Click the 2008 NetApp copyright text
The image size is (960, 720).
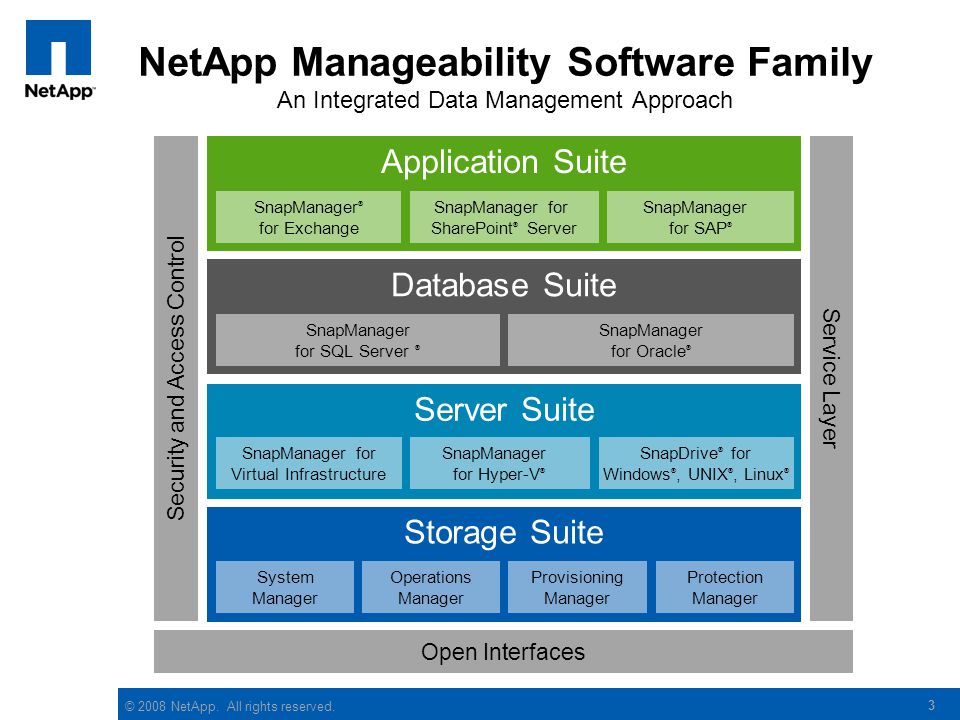(x=230, y=707)
